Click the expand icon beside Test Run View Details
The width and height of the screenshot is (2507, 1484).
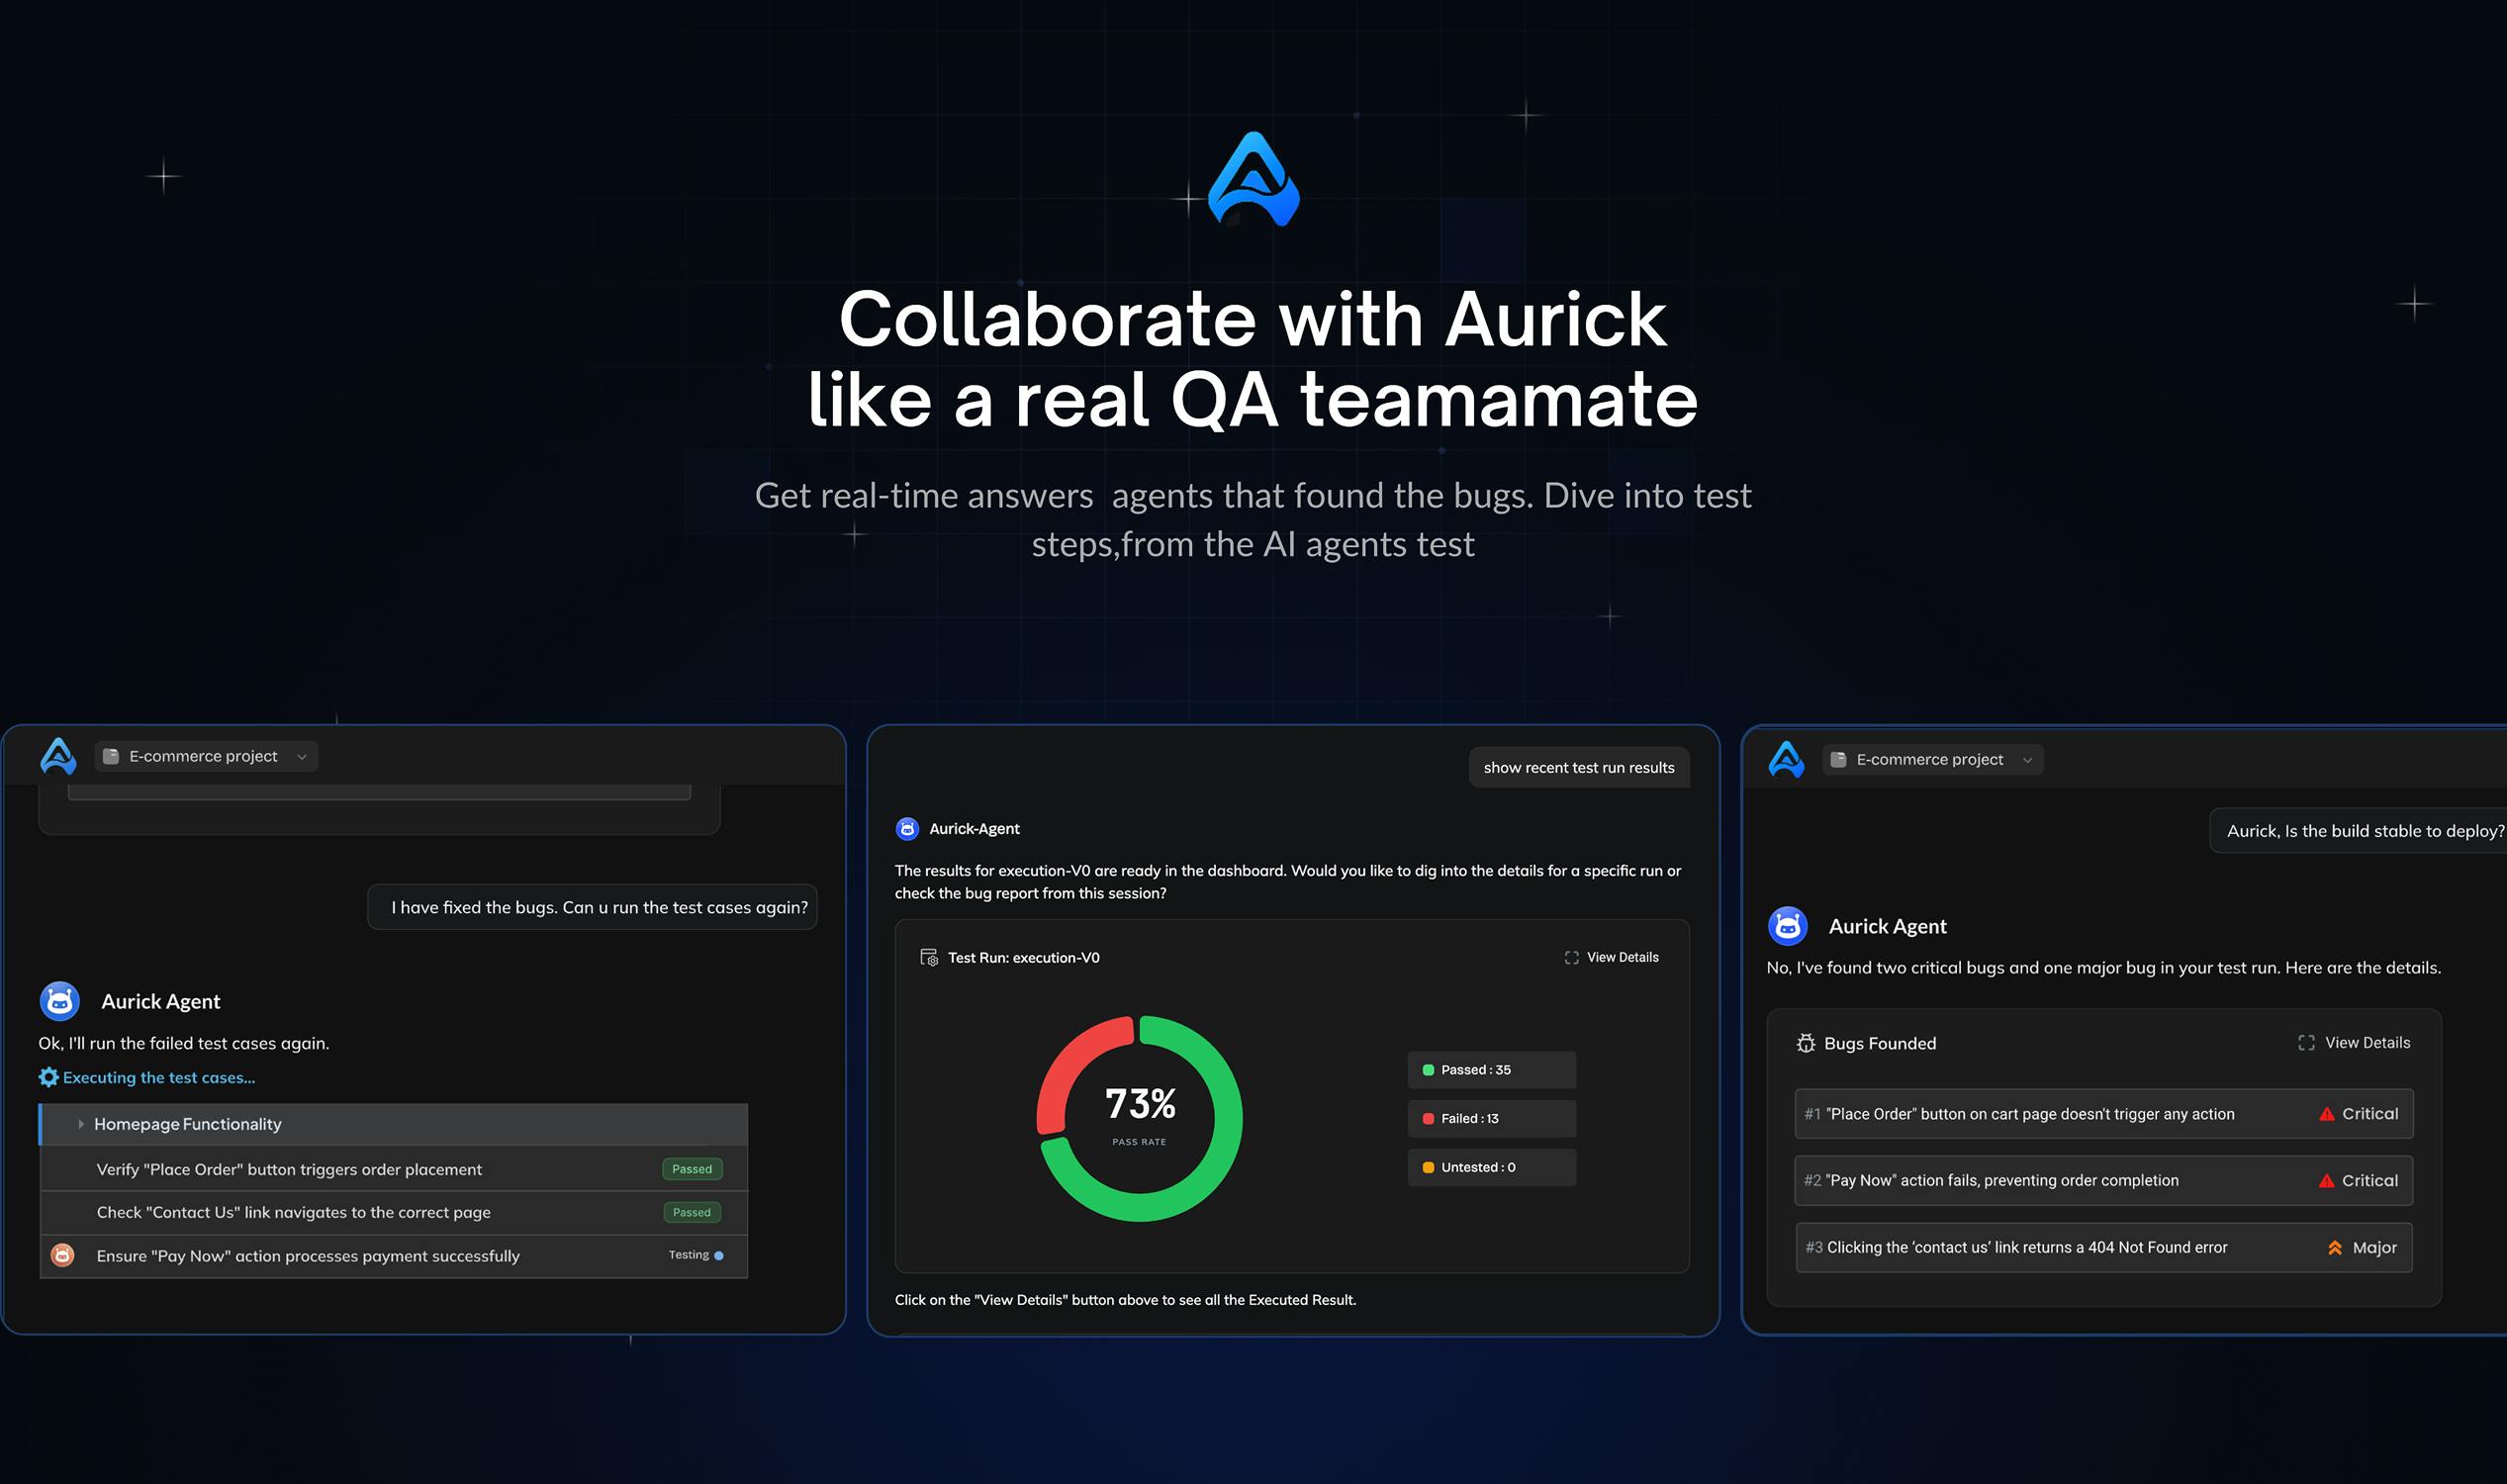pos(1571,957)
